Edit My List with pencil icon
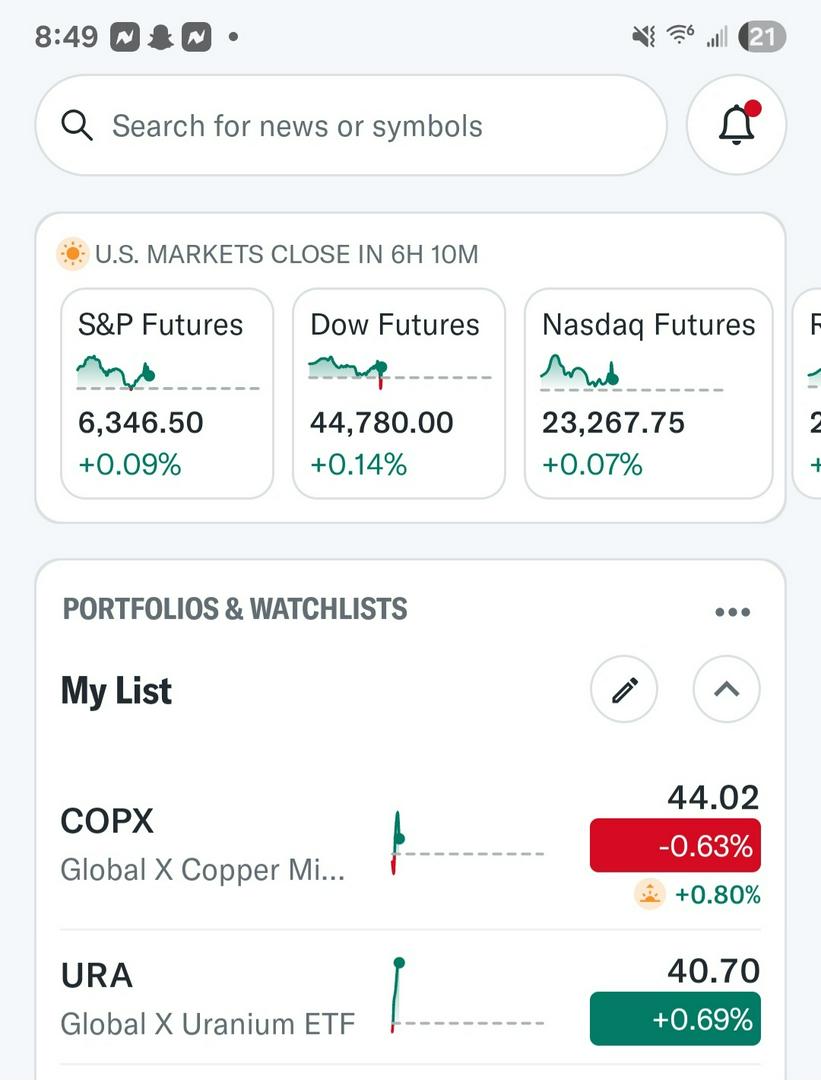Viewport: 821px width, 1080px height. (624, 689)
